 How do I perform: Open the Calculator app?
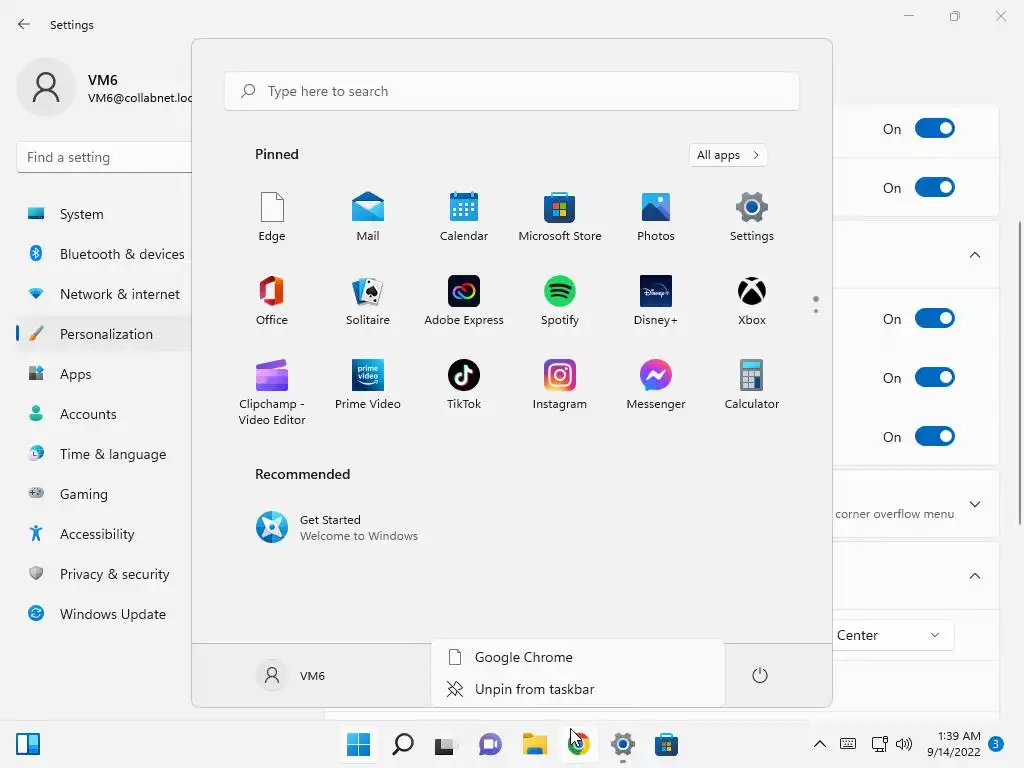click(x=752, y=385)
